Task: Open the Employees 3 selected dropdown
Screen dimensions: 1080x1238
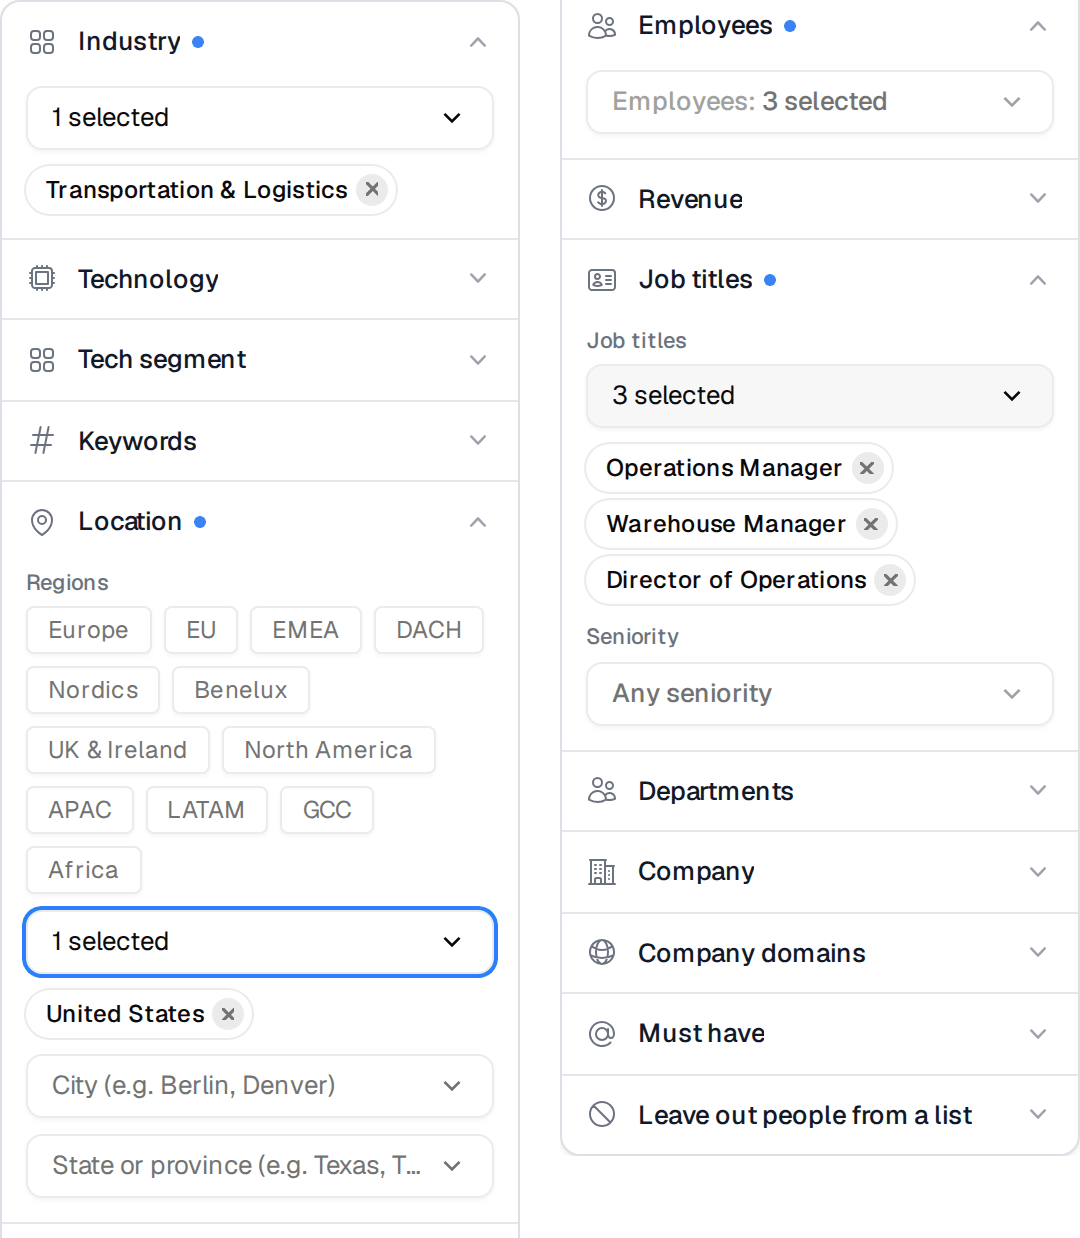Action: 820,102
